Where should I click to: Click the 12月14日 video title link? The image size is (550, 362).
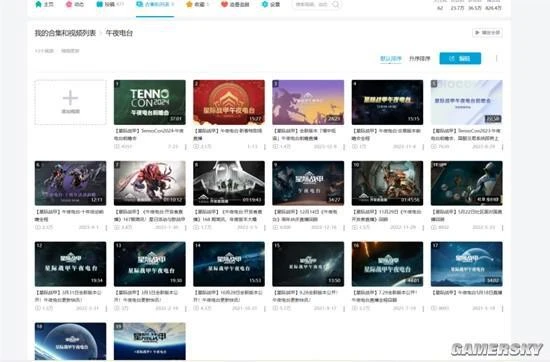pos(305,215)
